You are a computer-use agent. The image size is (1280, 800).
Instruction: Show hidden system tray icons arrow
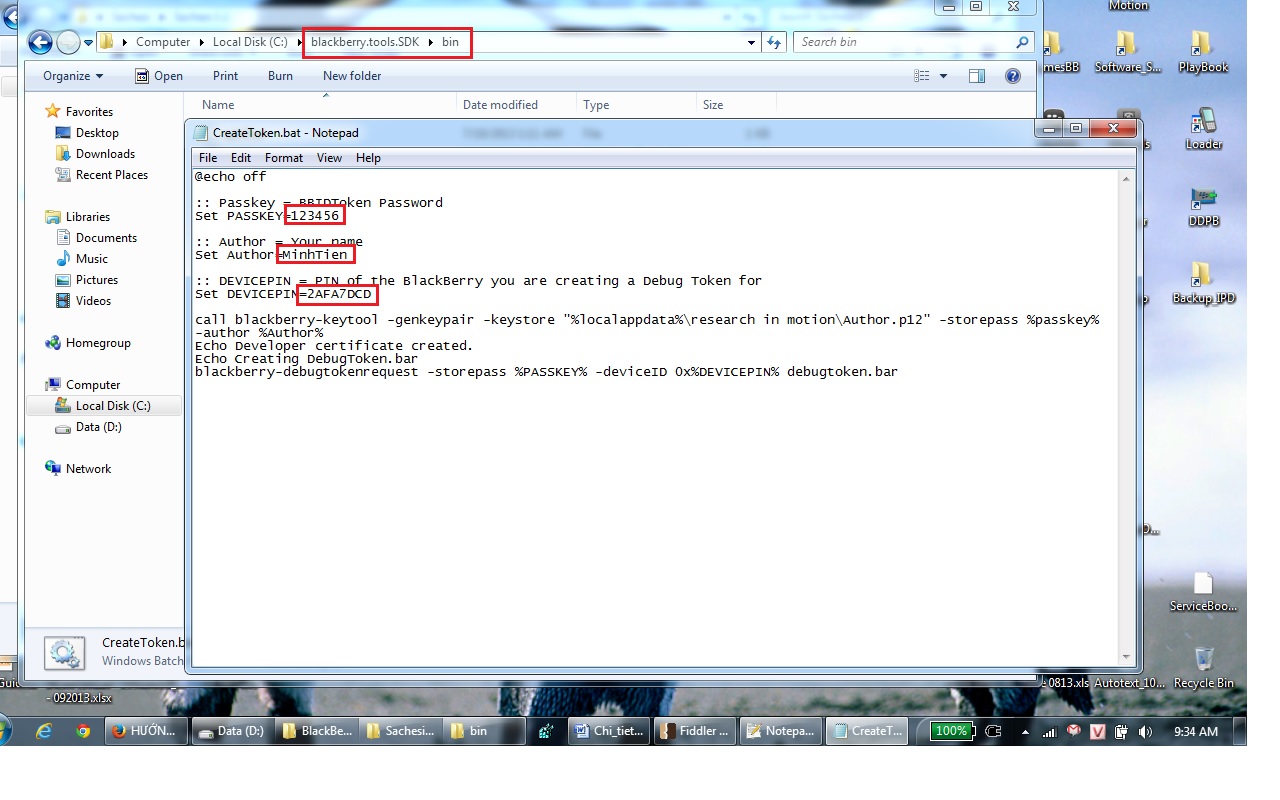tap(1025, 732)
